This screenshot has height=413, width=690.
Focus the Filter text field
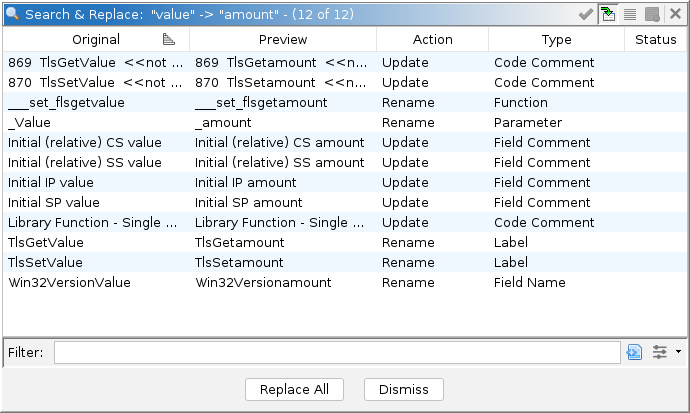pyautogui.click(x=337, y=352)
